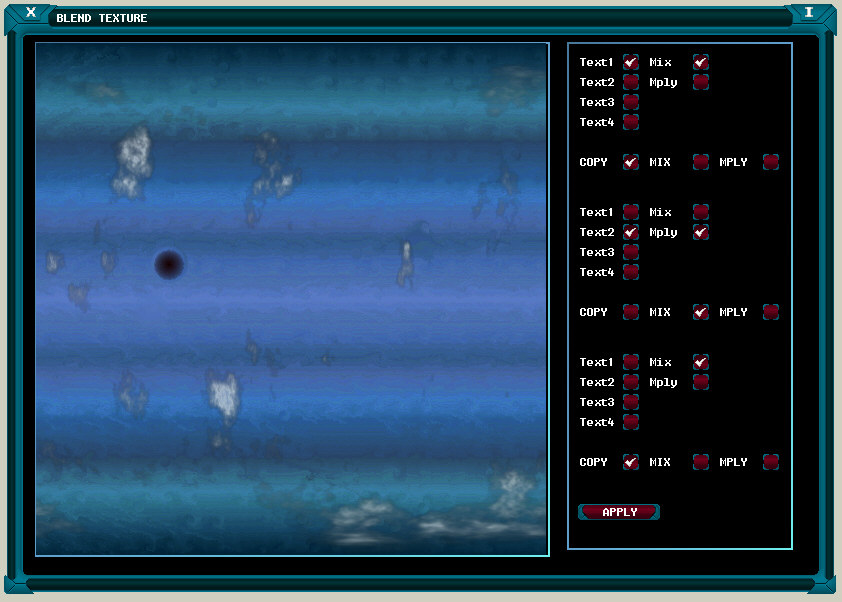Uncheck the first COPY checkbox
The image size is (842, 602).
click(x=631, y=162)
